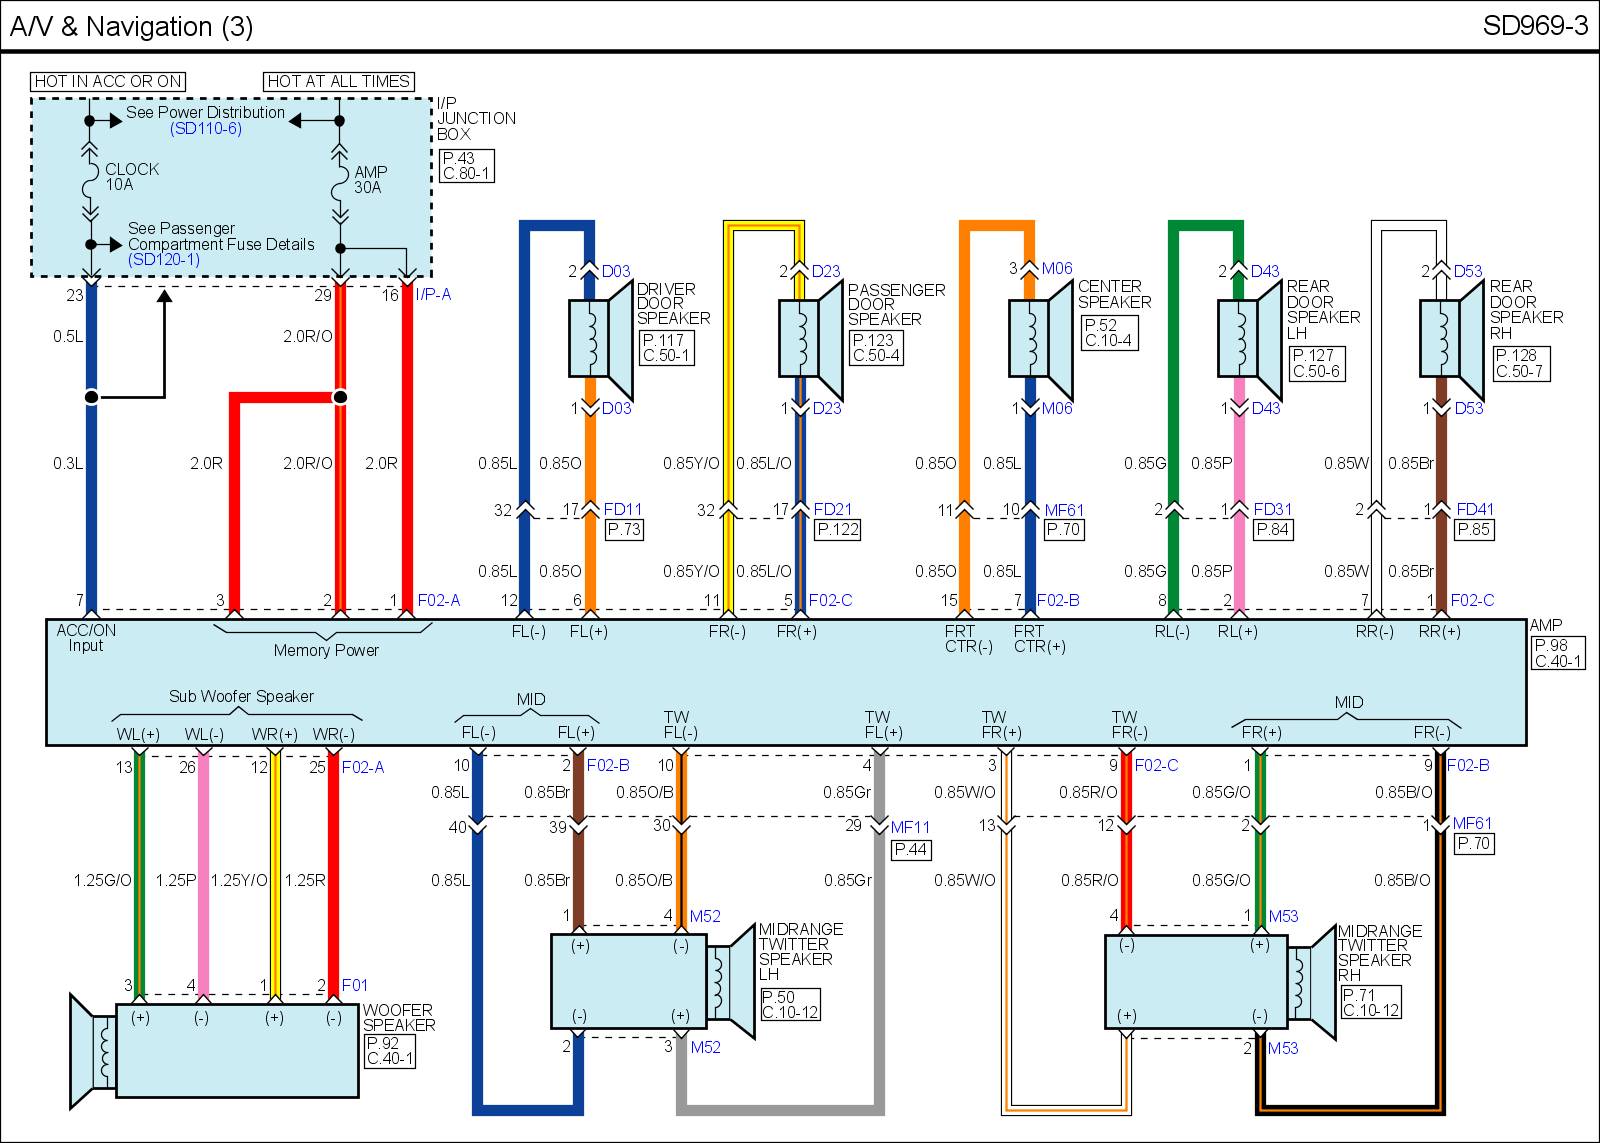This screenshot has height=1143, width=1600.
Task: Select the passenger door speaker symbol
Action: coord(811,338)
